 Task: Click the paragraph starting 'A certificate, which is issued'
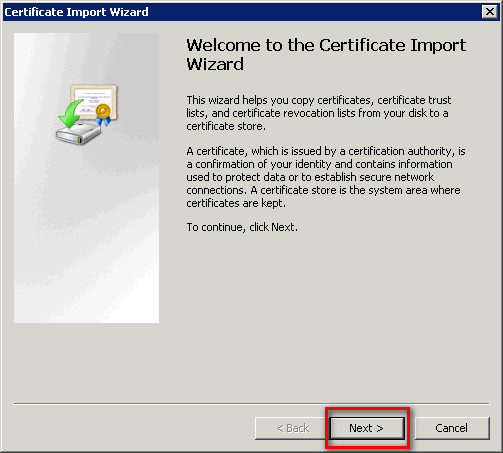(x=326, y=177)
